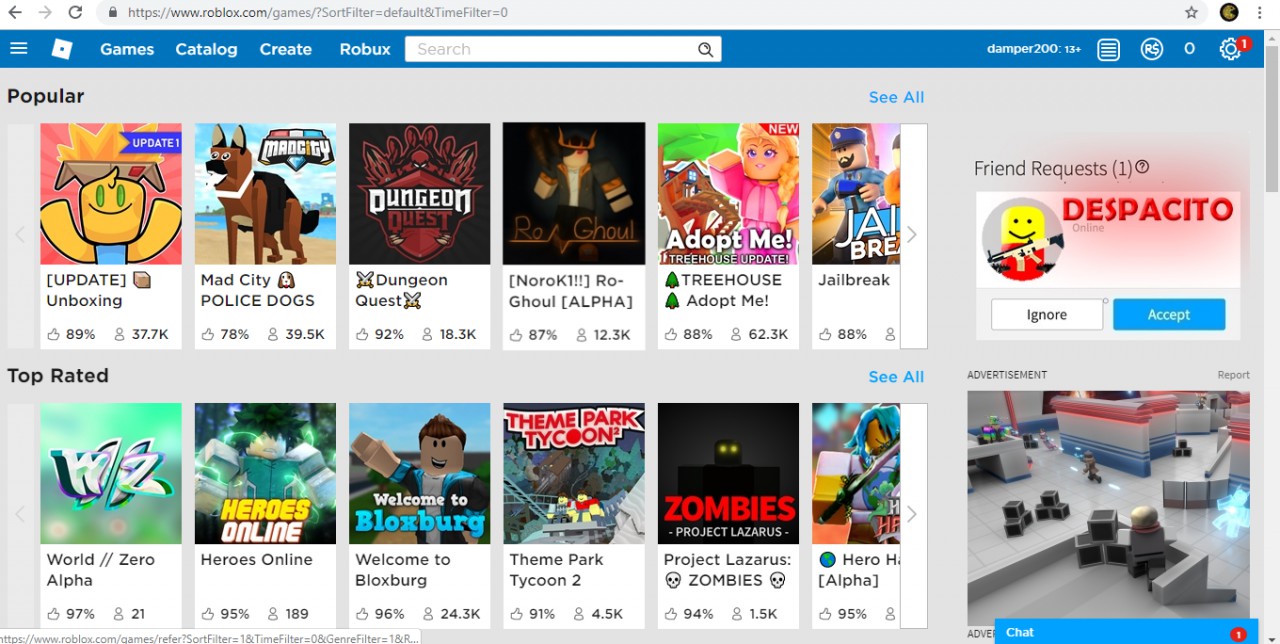
Task: Open Chrome three-dot menu
Action: (x=1262, y=13)
